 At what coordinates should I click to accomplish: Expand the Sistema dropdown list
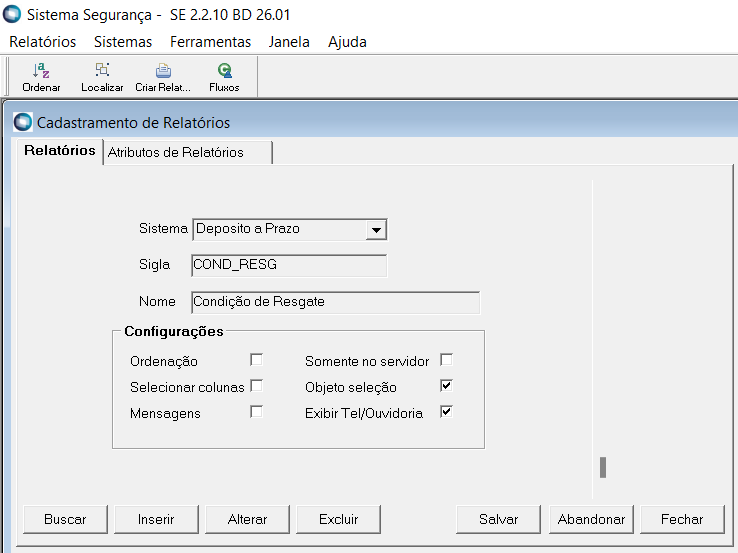(376, 230)
